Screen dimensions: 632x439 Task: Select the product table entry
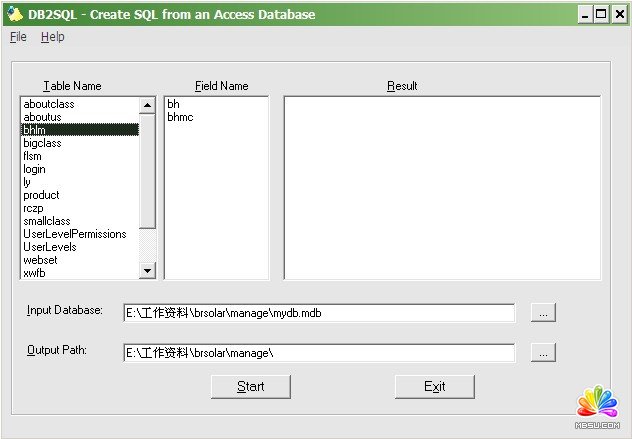pyautogui.click(x=41, y=195)
